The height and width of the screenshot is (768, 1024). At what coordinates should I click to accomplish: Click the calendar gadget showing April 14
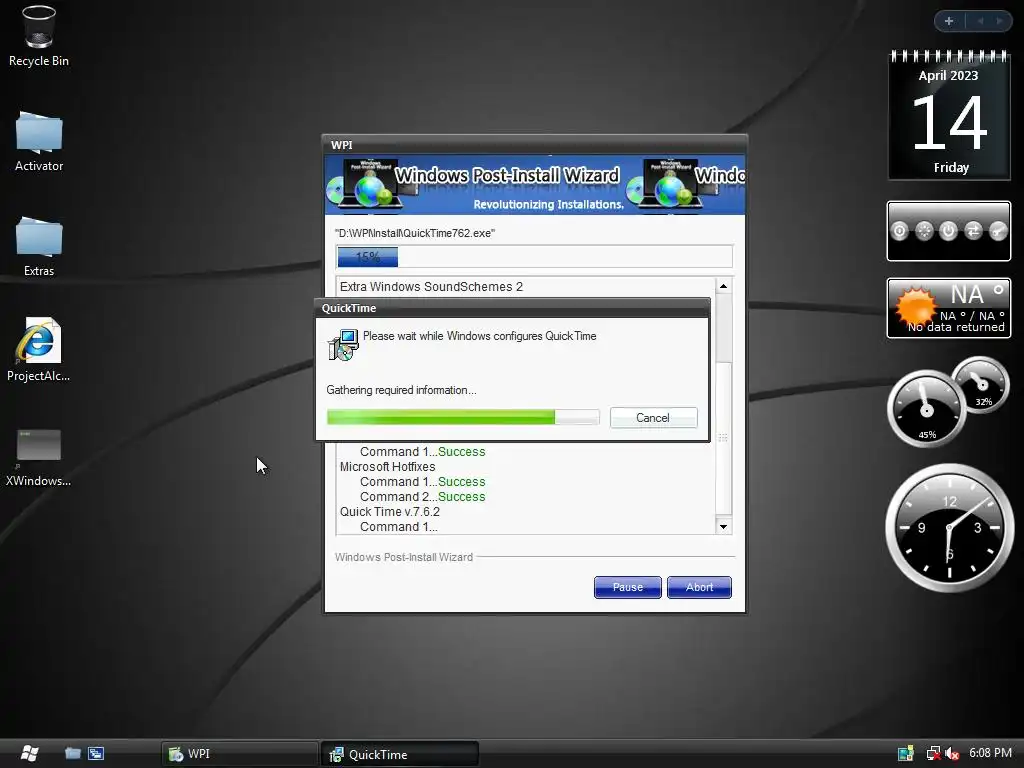(x=949, y=115)
